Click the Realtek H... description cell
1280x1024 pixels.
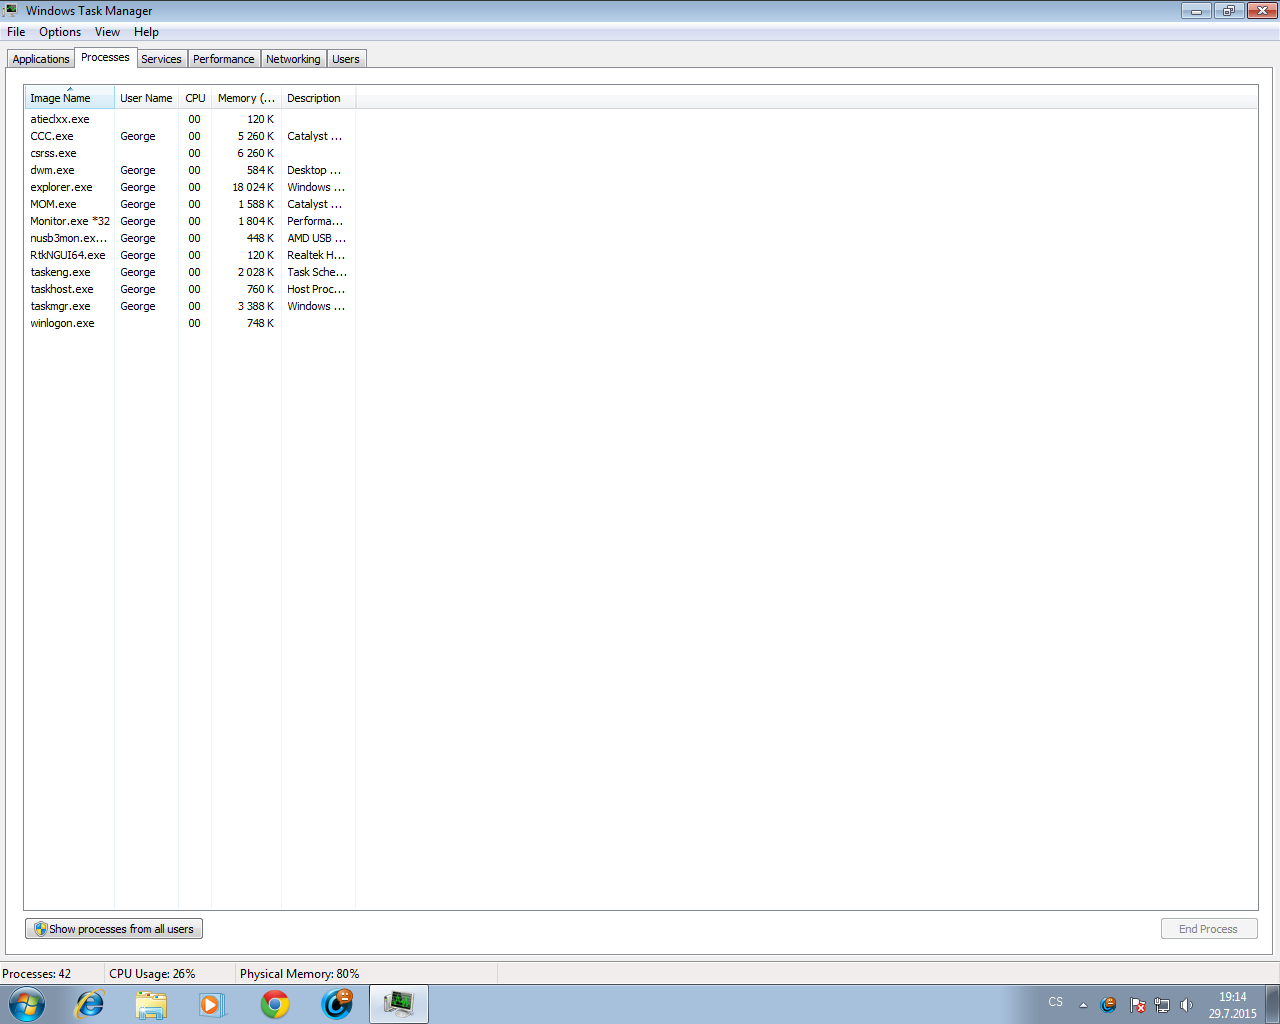pyautogui.click(x=316, y=255)
